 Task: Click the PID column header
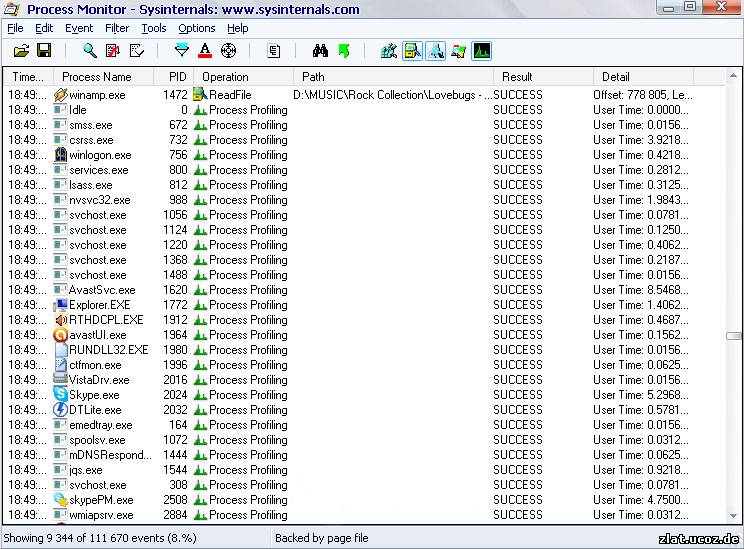tap(173, 77)
